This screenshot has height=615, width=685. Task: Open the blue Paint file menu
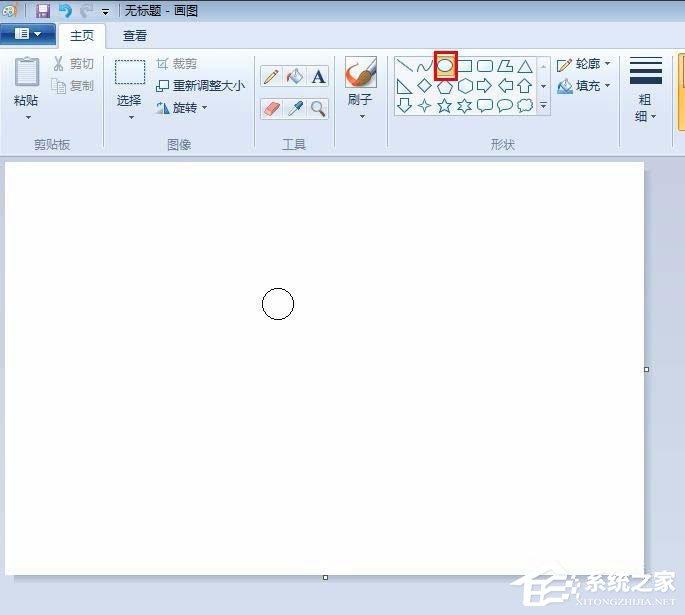(x=28, y=34)
